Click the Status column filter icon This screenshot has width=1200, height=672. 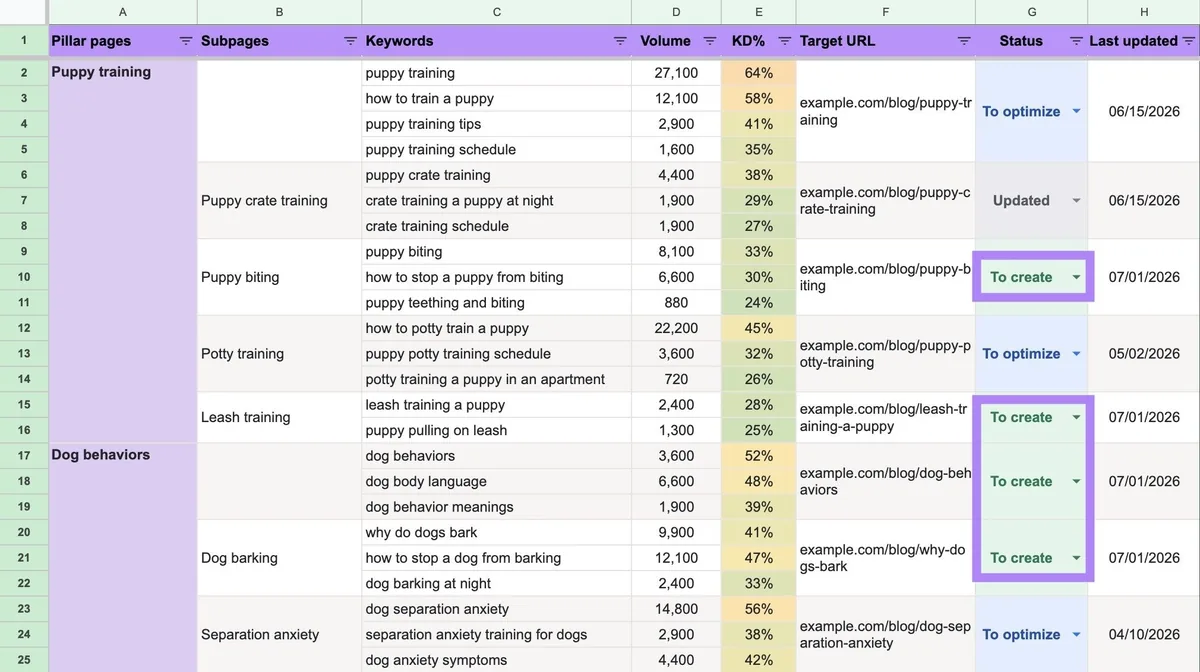[x=1076, y=41]
